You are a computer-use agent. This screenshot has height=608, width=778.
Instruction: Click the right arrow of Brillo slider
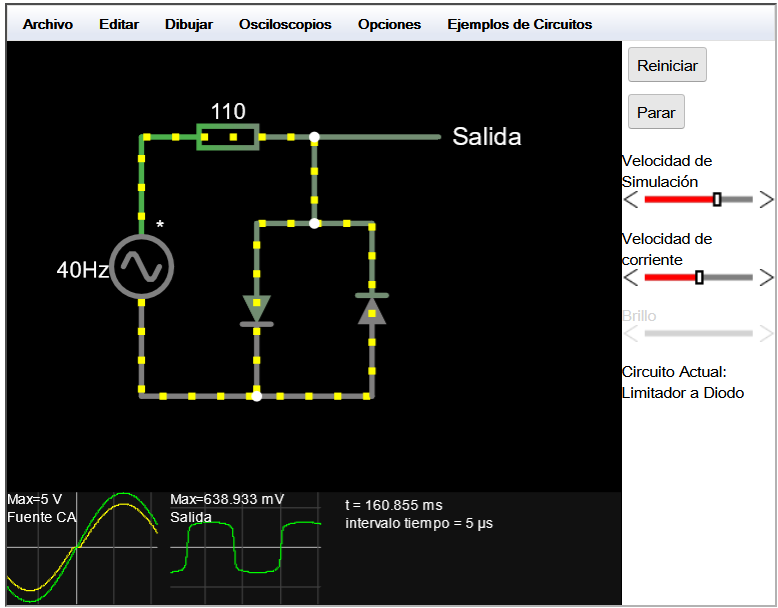(x=767, y=334)
